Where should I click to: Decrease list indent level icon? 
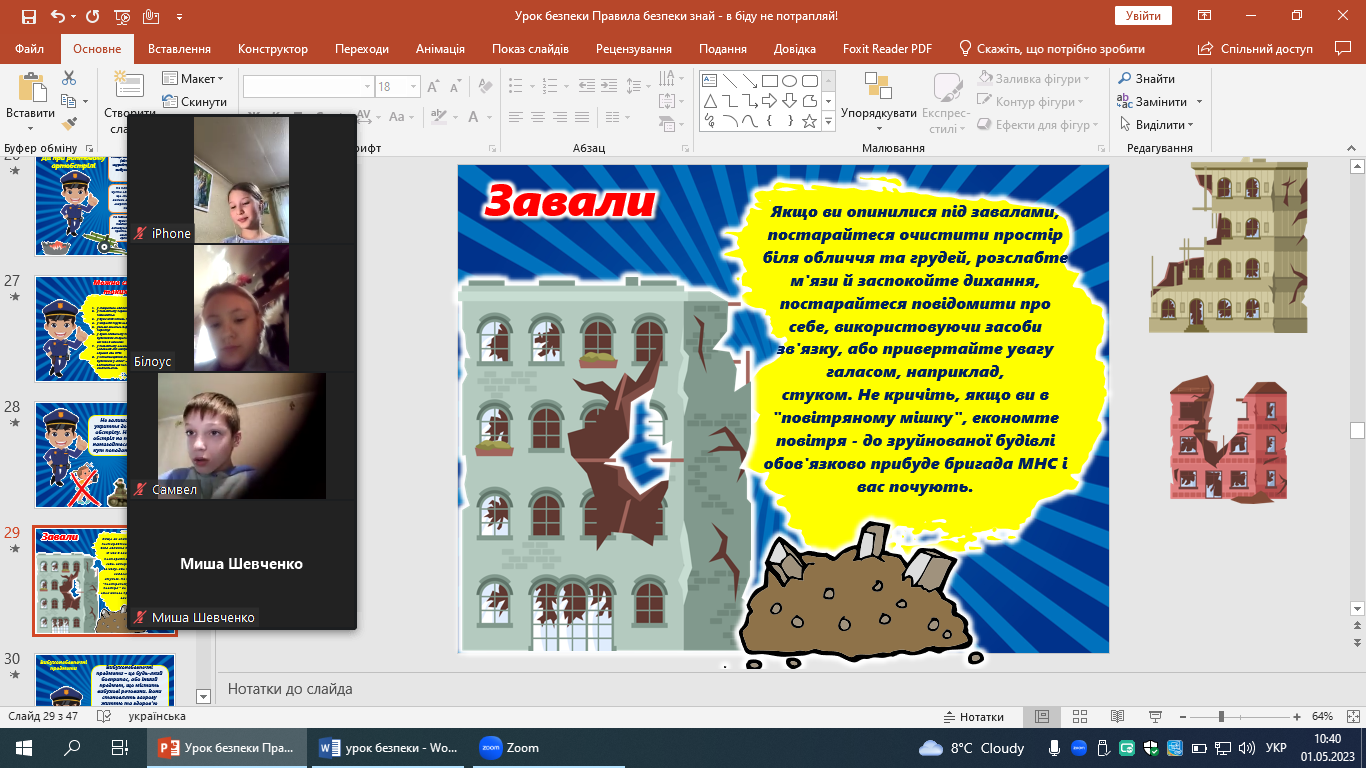point(589,87)
